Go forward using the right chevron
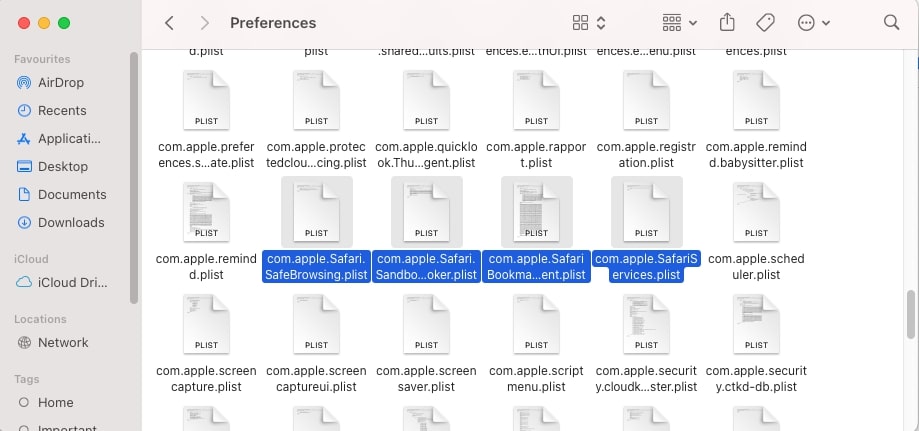This screenshot has width=919, height=431. (205, 23)
